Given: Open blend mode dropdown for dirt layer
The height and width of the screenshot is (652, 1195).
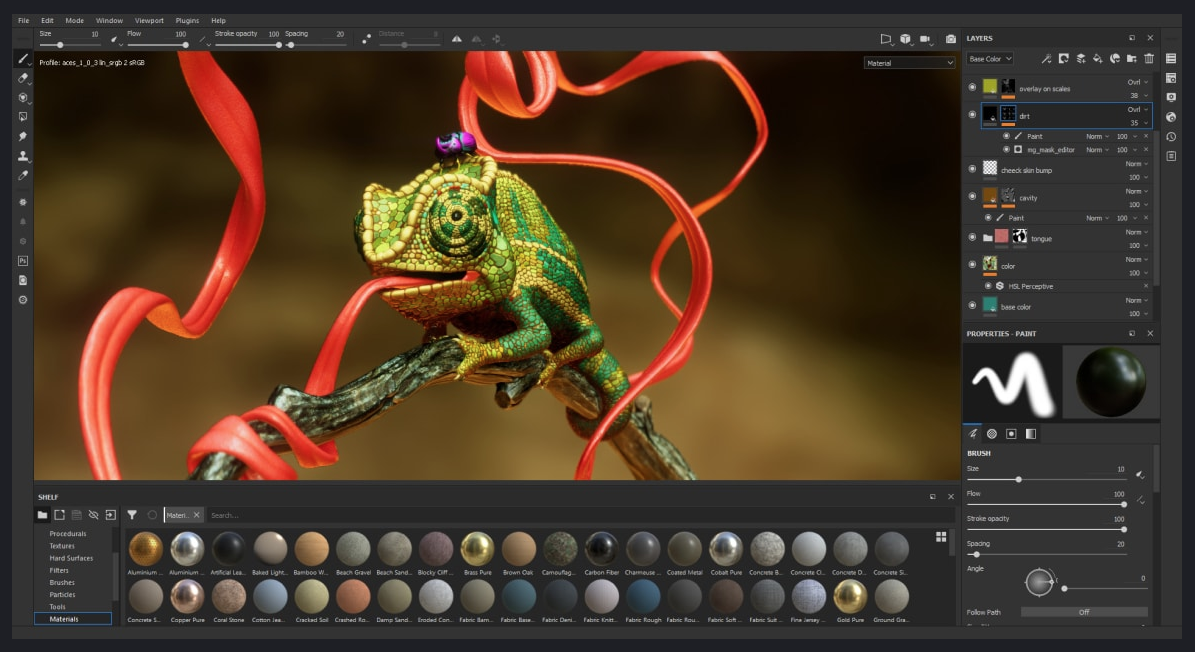Looking at the screenshot, I should coord(1137,109).
